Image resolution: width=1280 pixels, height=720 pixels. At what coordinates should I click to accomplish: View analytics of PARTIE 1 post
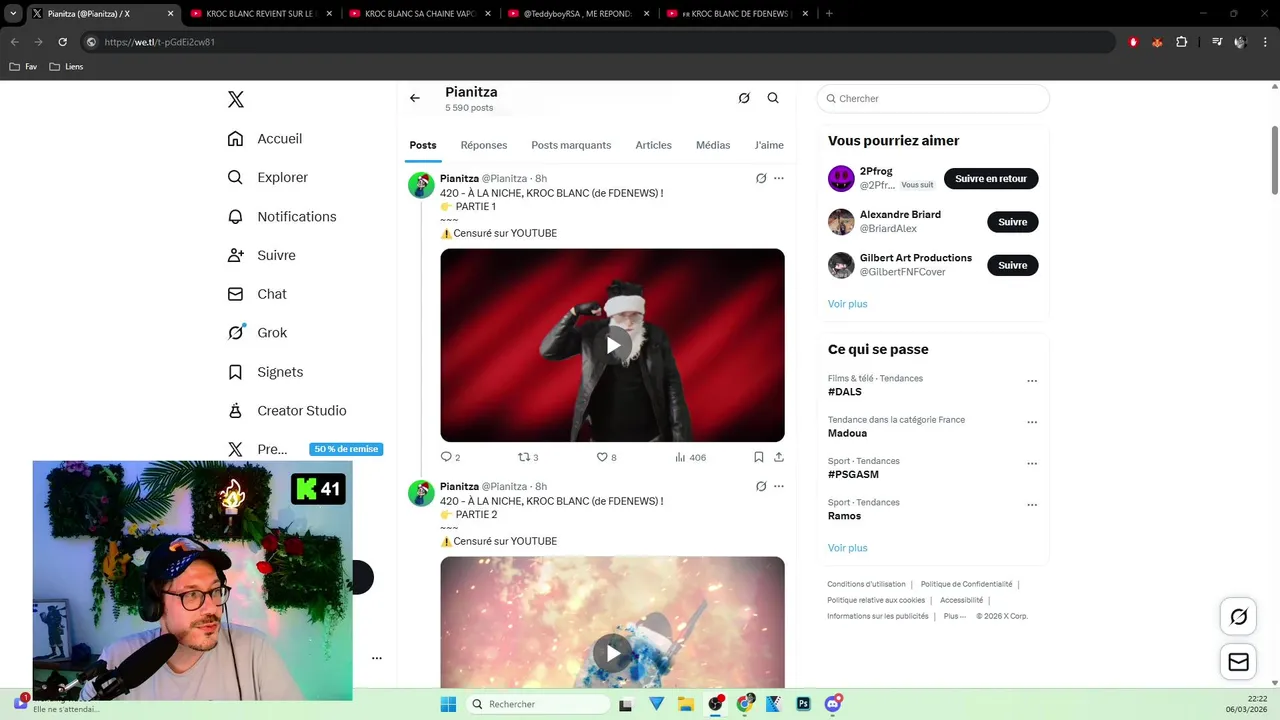690,457
